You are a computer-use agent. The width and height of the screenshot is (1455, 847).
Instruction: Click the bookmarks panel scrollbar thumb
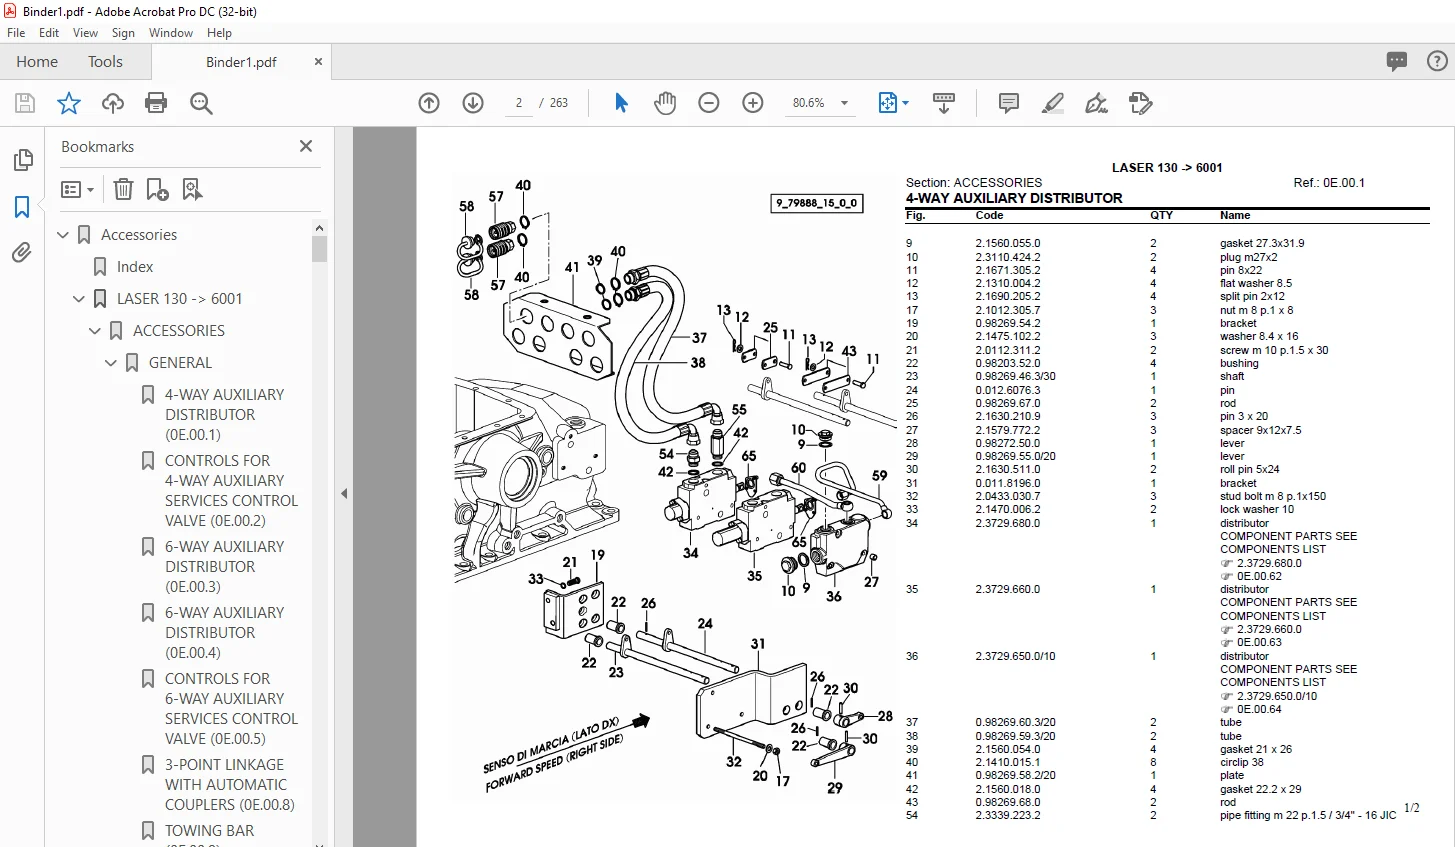point(320,249)
